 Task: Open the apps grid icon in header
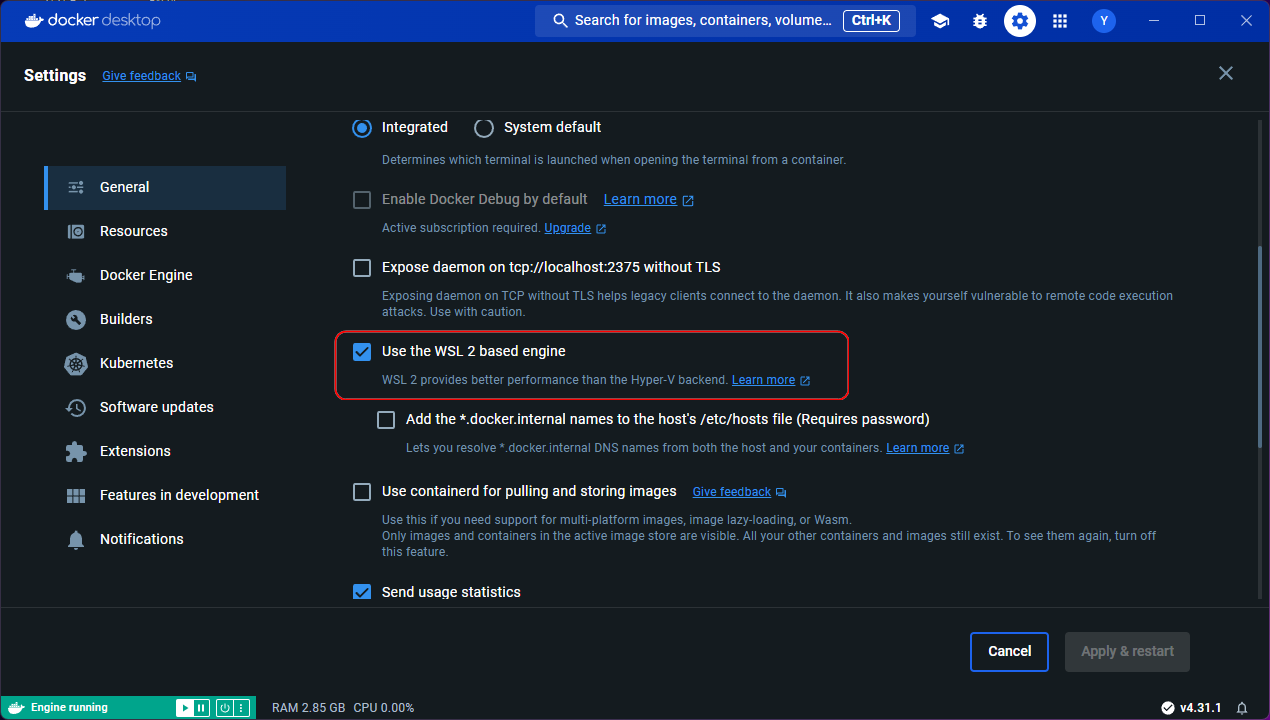(1060, 21)
